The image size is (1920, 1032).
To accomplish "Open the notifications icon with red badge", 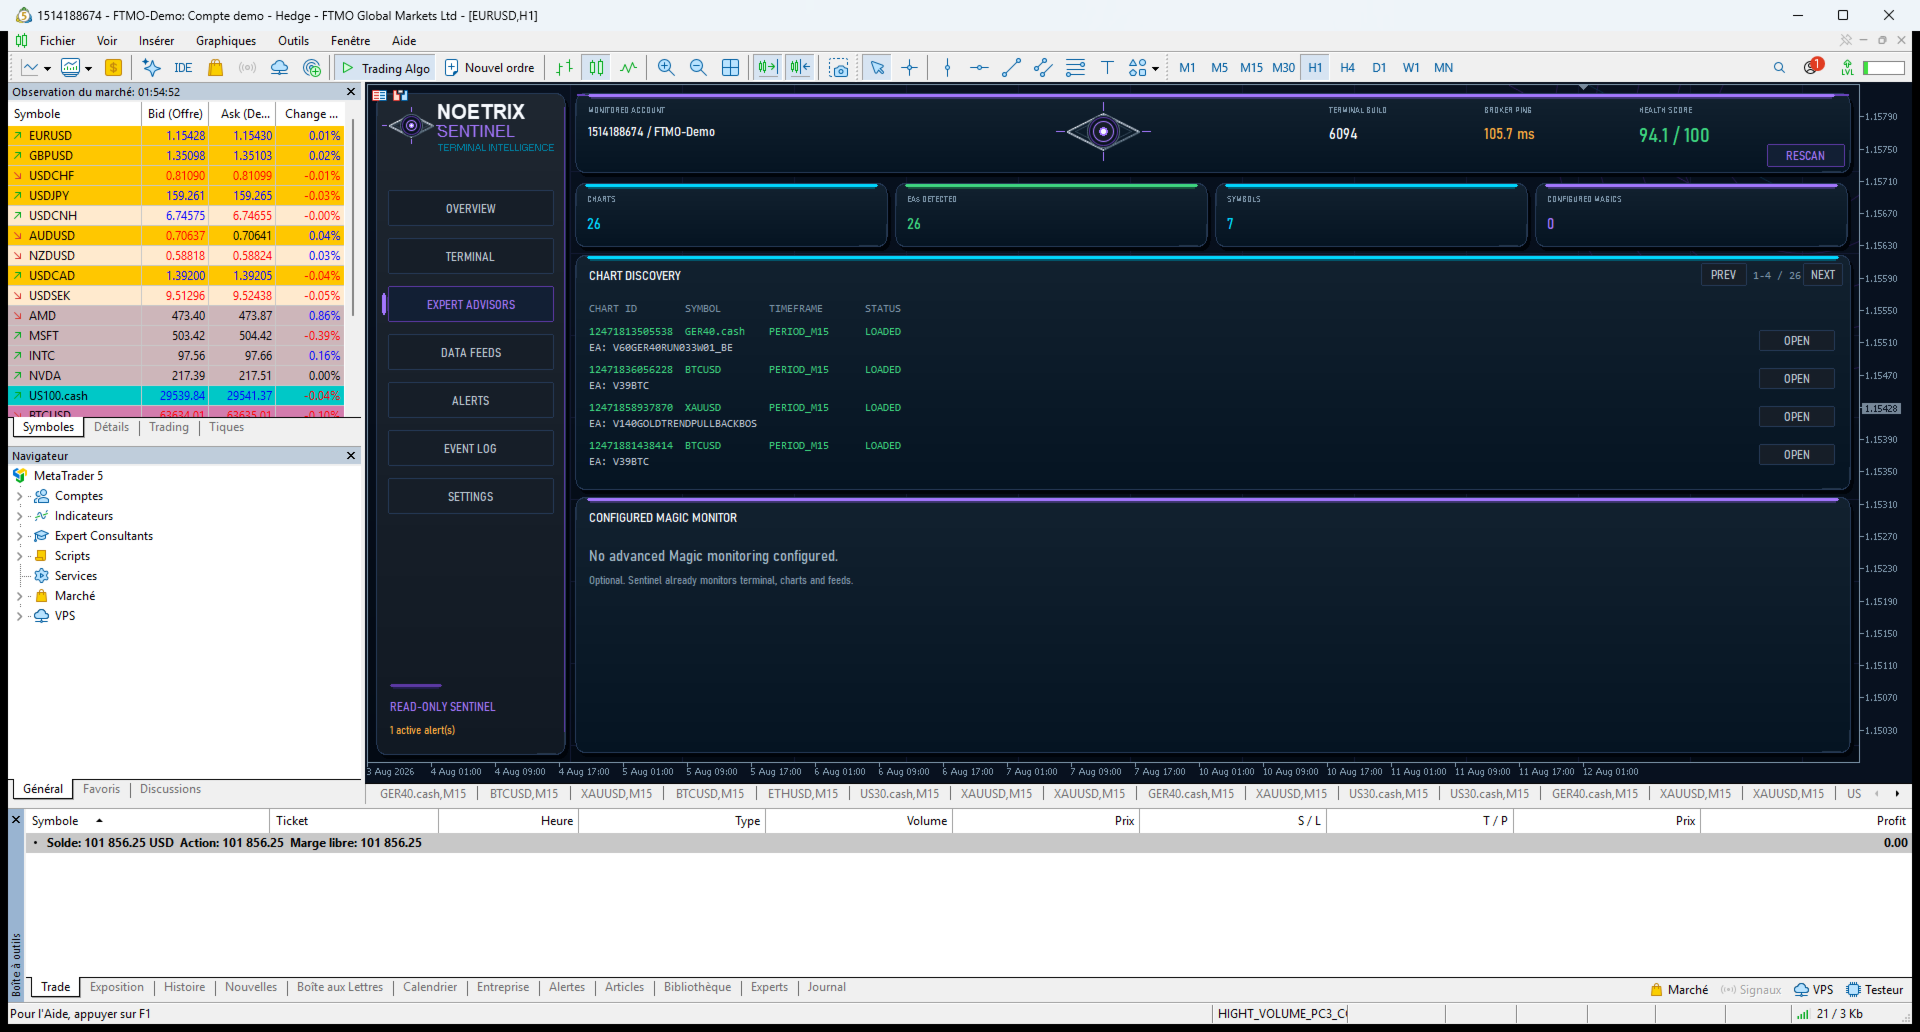I will [1813, 66].
